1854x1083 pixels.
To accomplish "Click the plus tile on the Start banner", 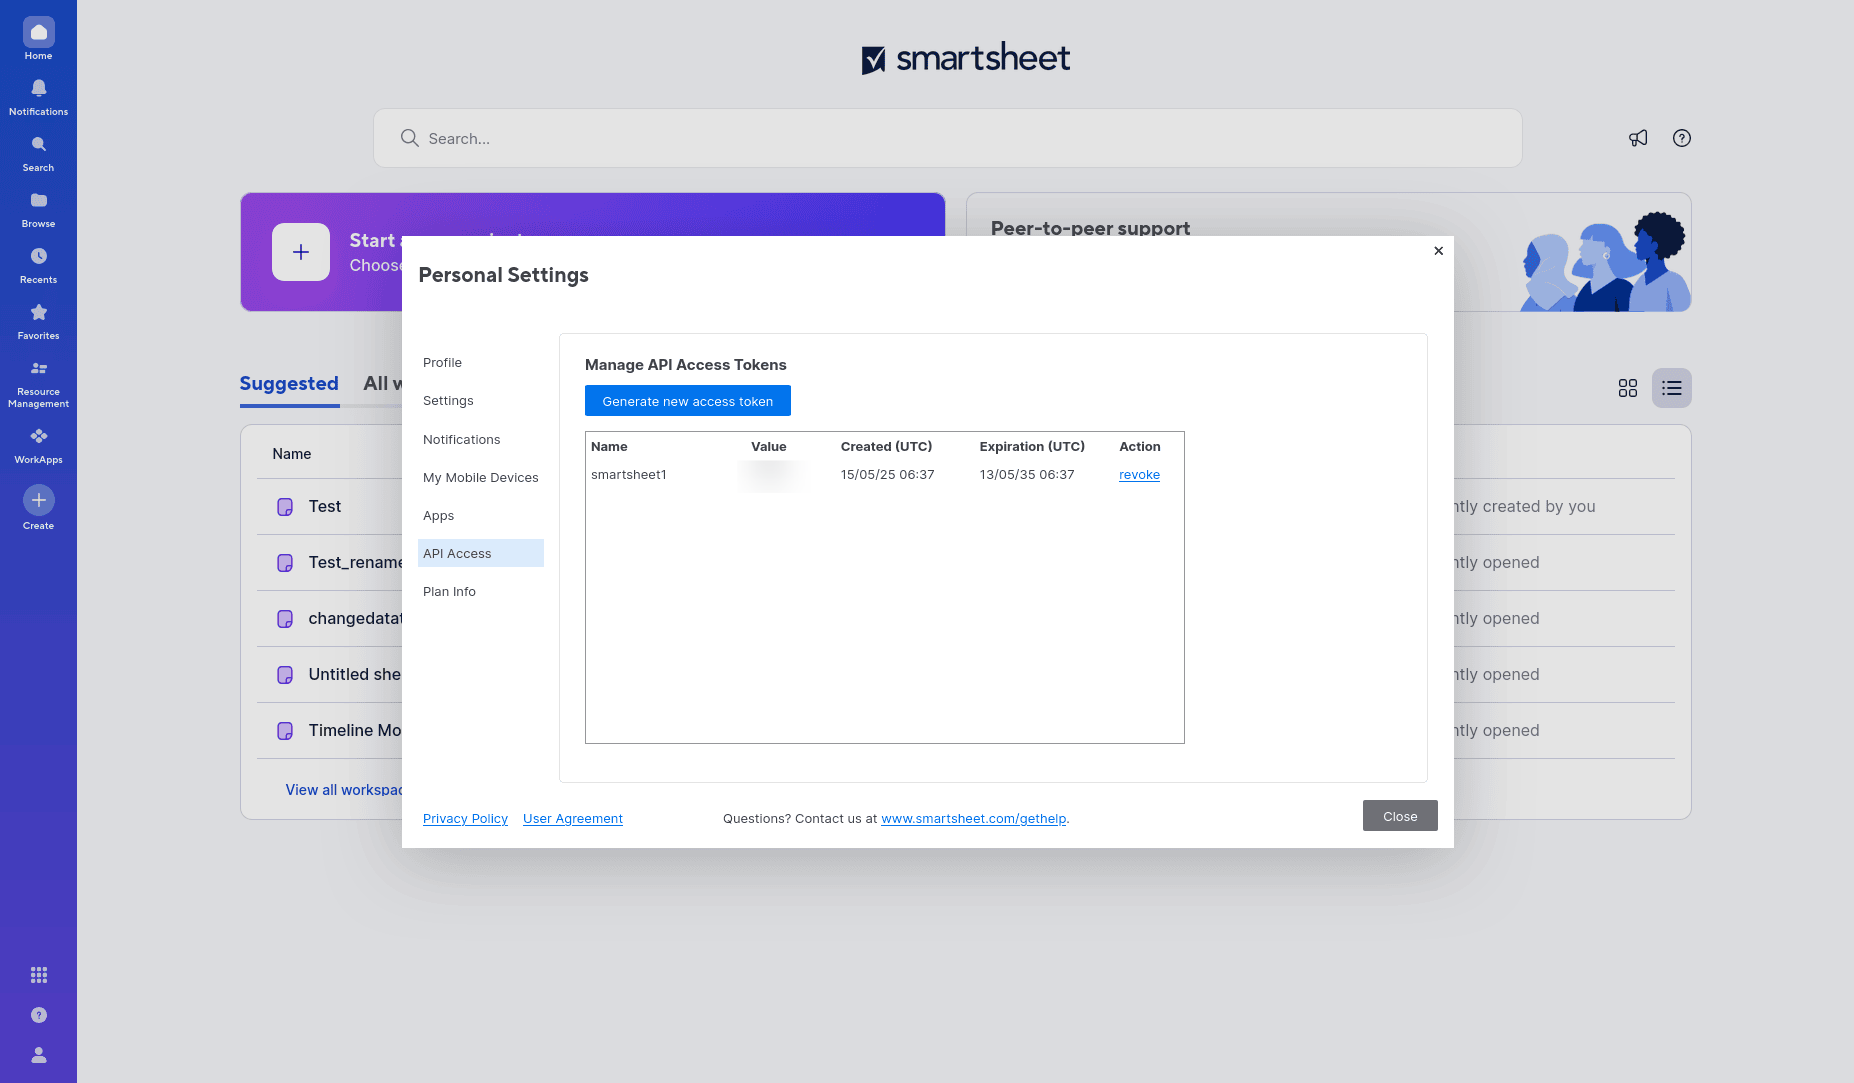I will tap(301, 252).
